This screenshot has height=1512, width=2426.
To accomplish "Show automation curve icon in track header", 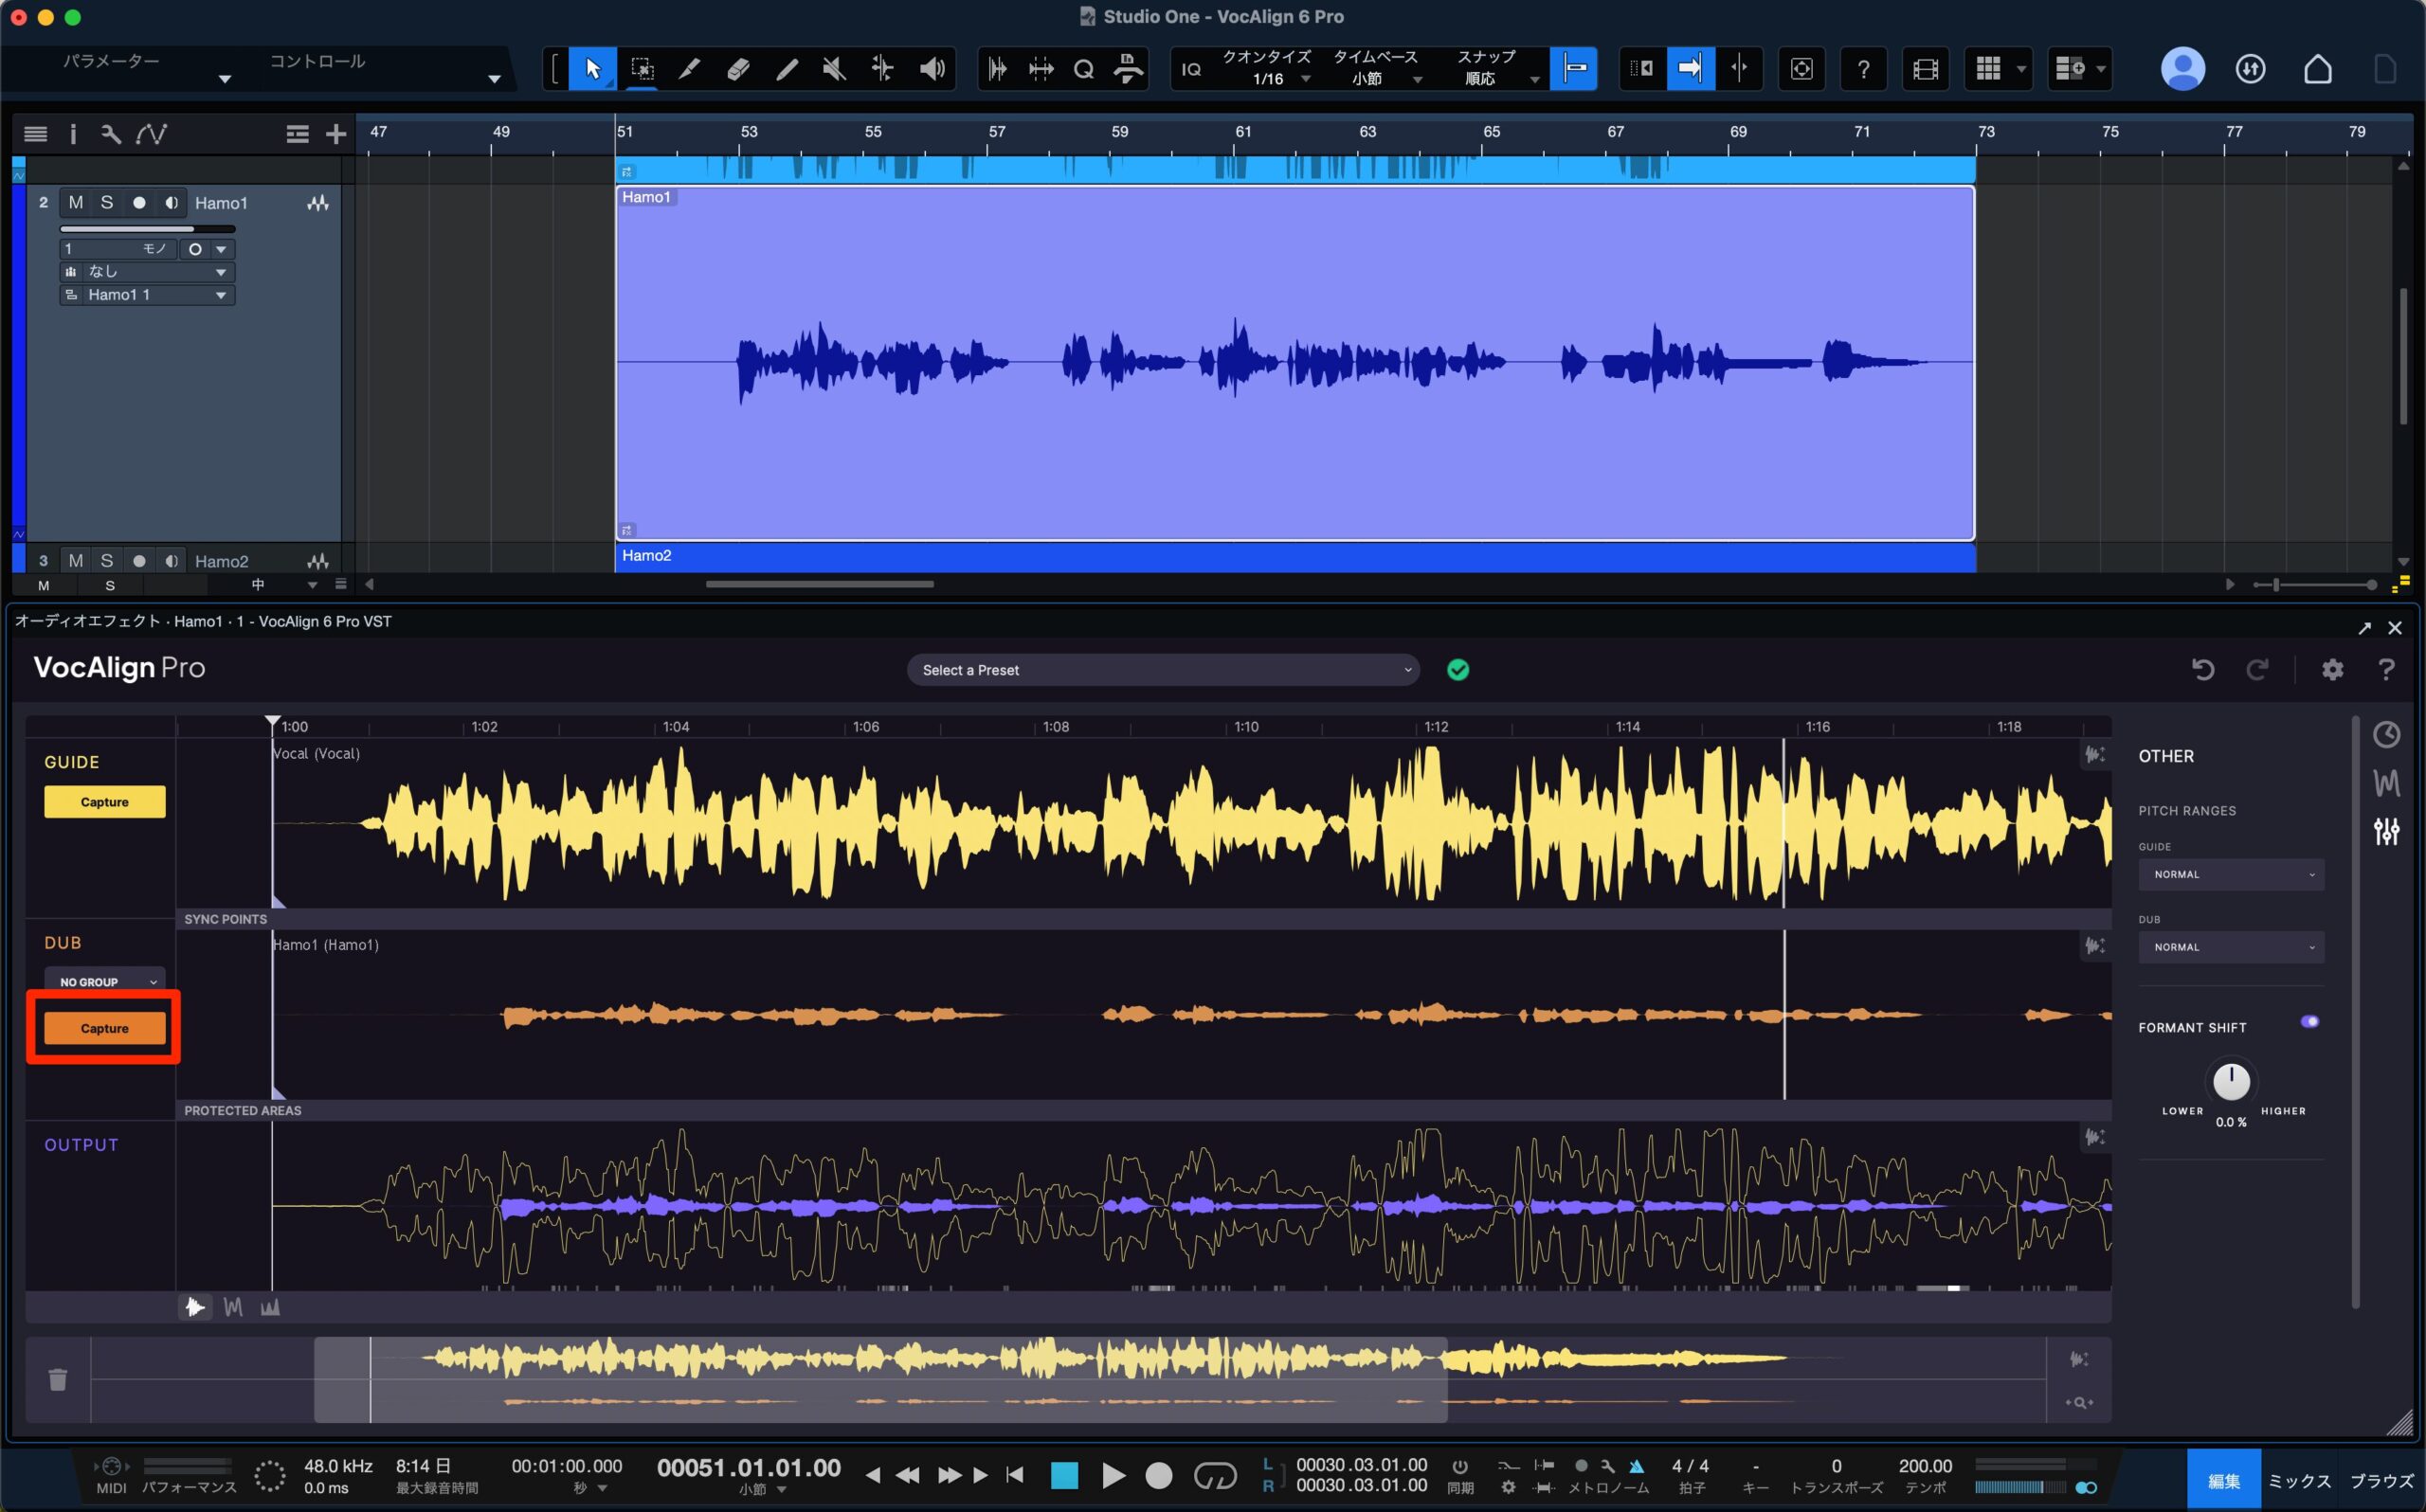I will 152,134.
